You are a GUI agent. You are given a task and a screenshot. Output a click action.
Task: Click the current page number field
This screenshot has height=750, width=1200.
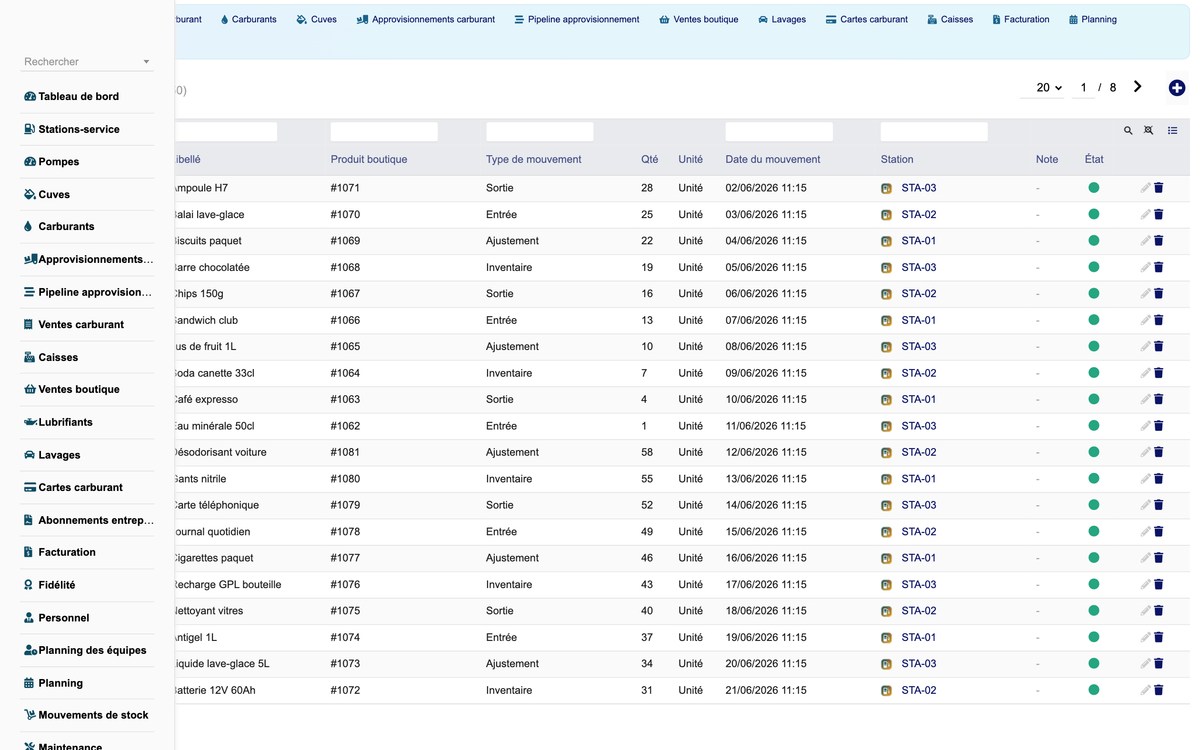[1083, 88]
